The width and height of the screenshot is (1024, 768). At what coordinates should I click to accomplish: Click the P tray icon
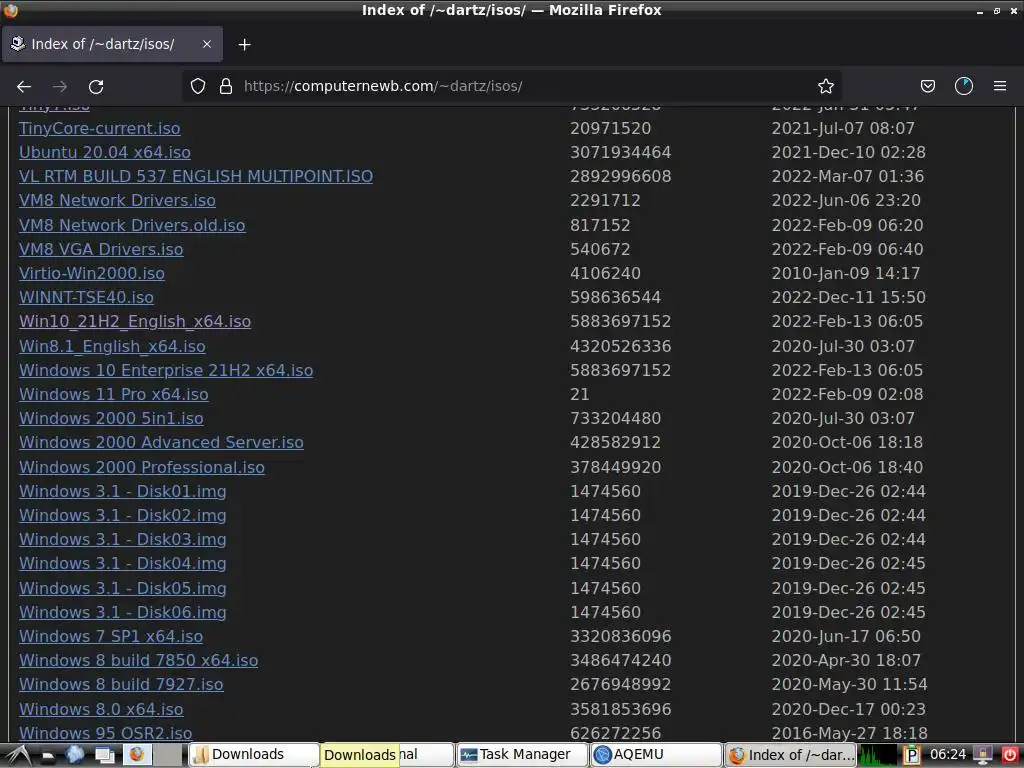point(911,756)
